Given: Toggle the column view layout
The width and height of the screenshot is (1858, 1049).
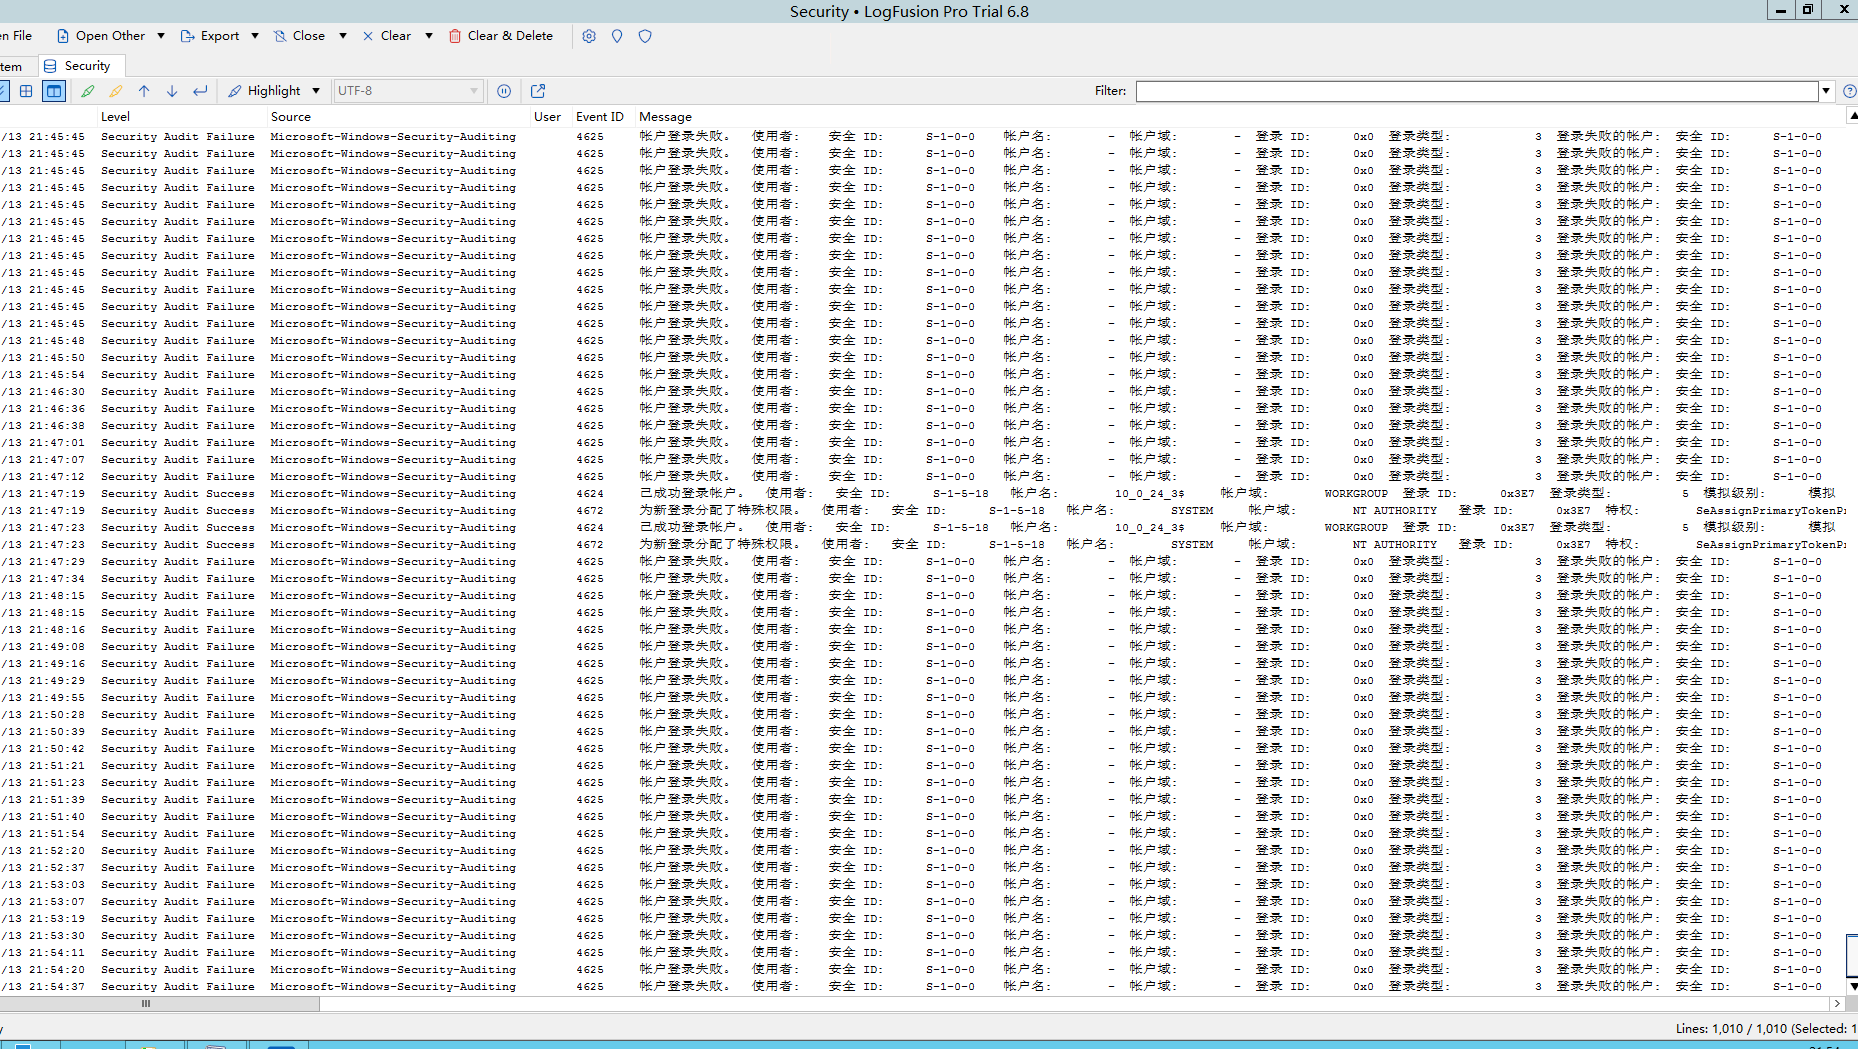Looking at the screenshot, I should point(54,91).
